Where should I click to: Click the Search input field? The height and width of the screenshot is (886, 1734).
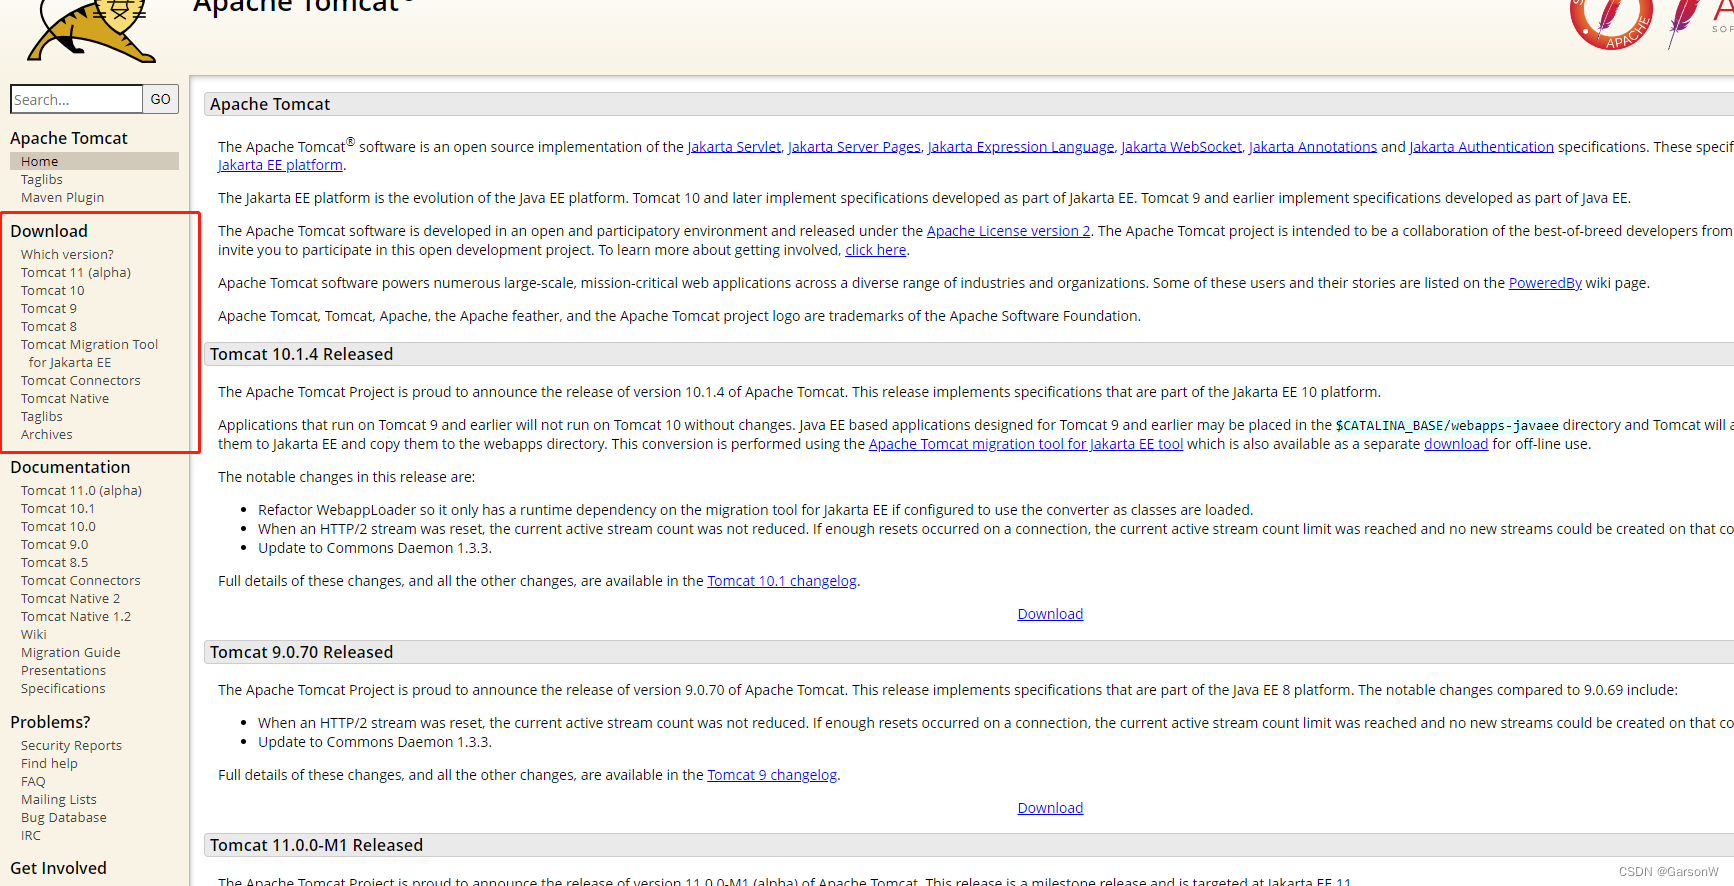point(76,99)
